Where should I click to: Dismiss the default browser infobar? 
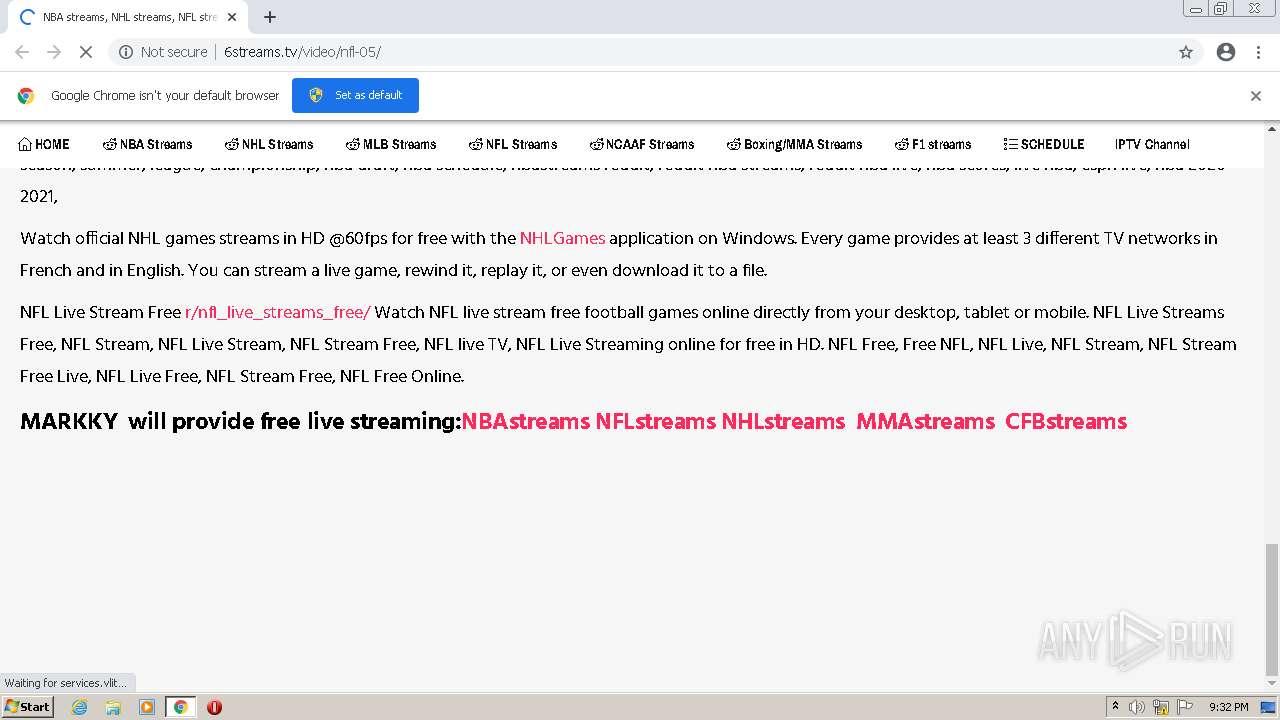tap(1256, 96)
